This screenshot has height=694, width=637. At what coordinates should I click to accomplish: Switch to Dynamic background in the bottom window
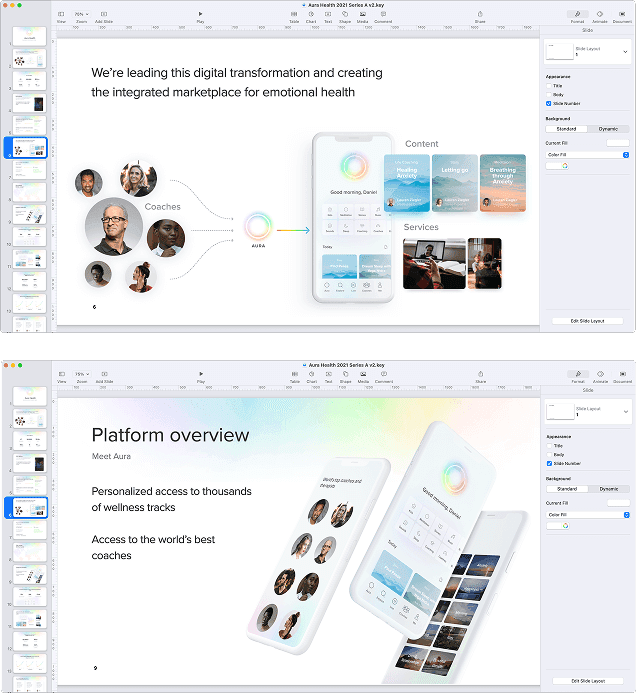[x=609, y=489]
